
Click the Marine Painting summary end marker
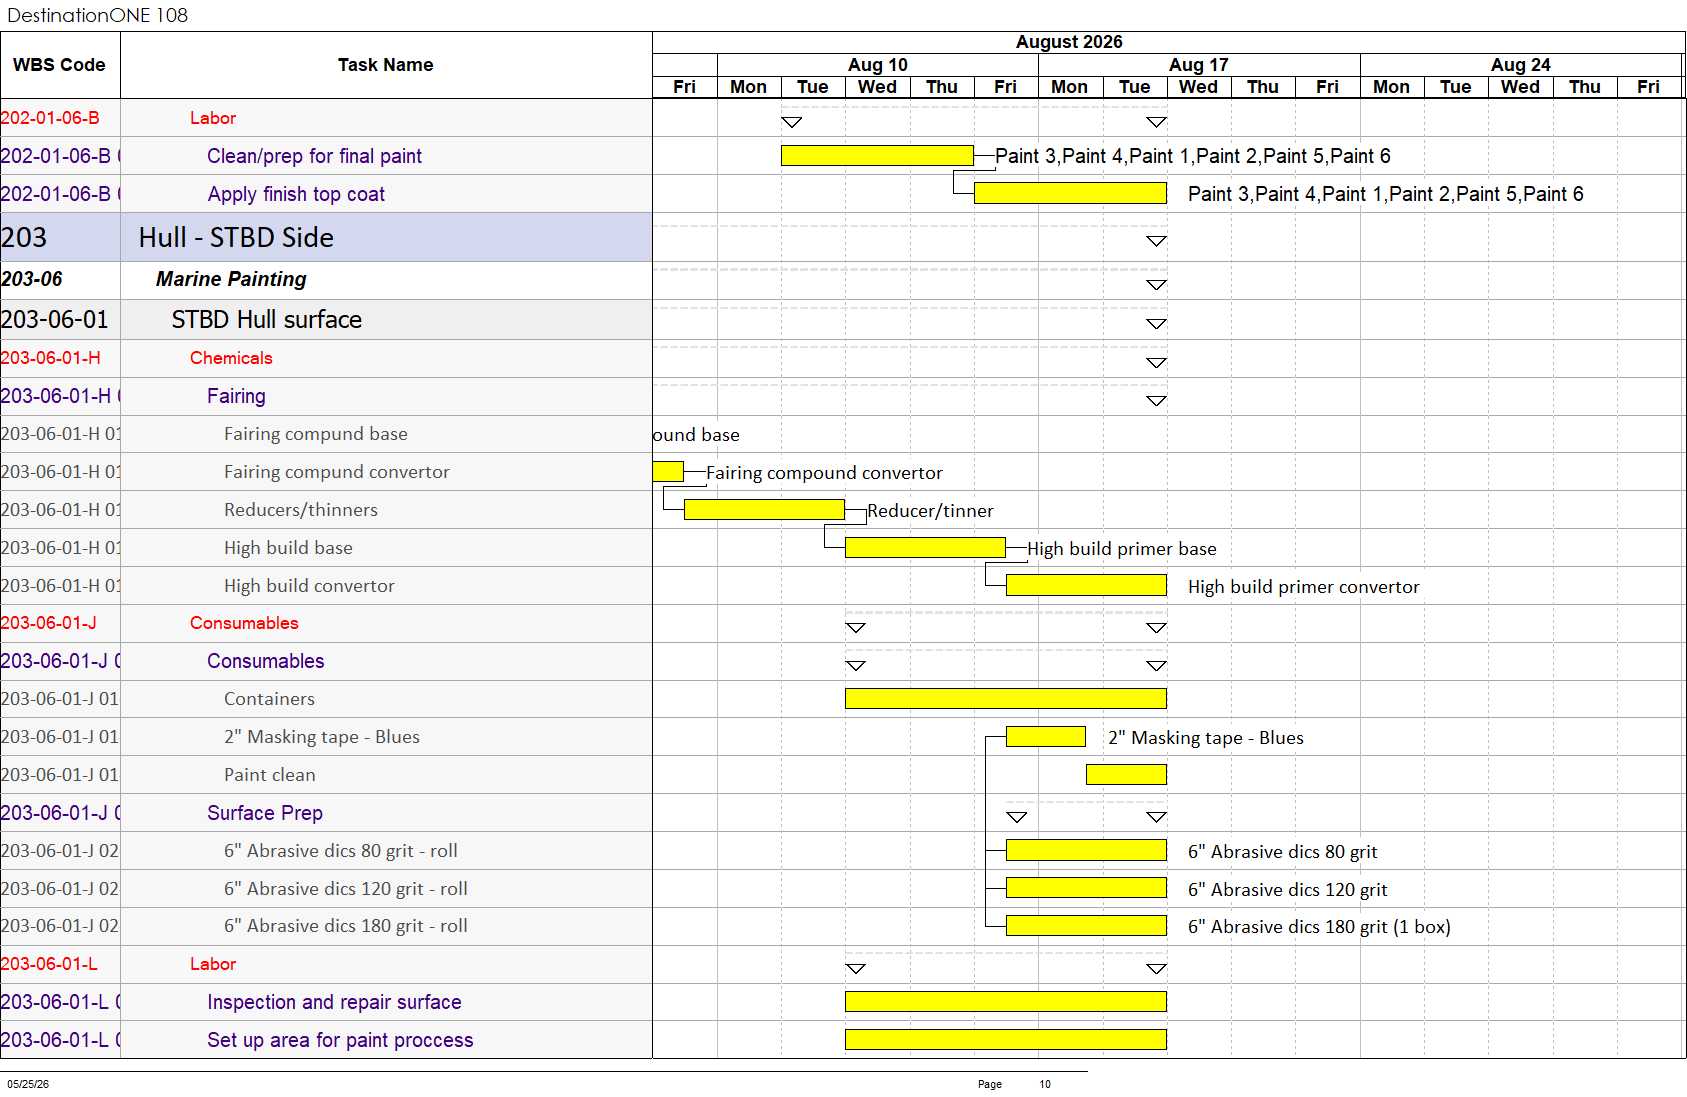click(1156, 285)
